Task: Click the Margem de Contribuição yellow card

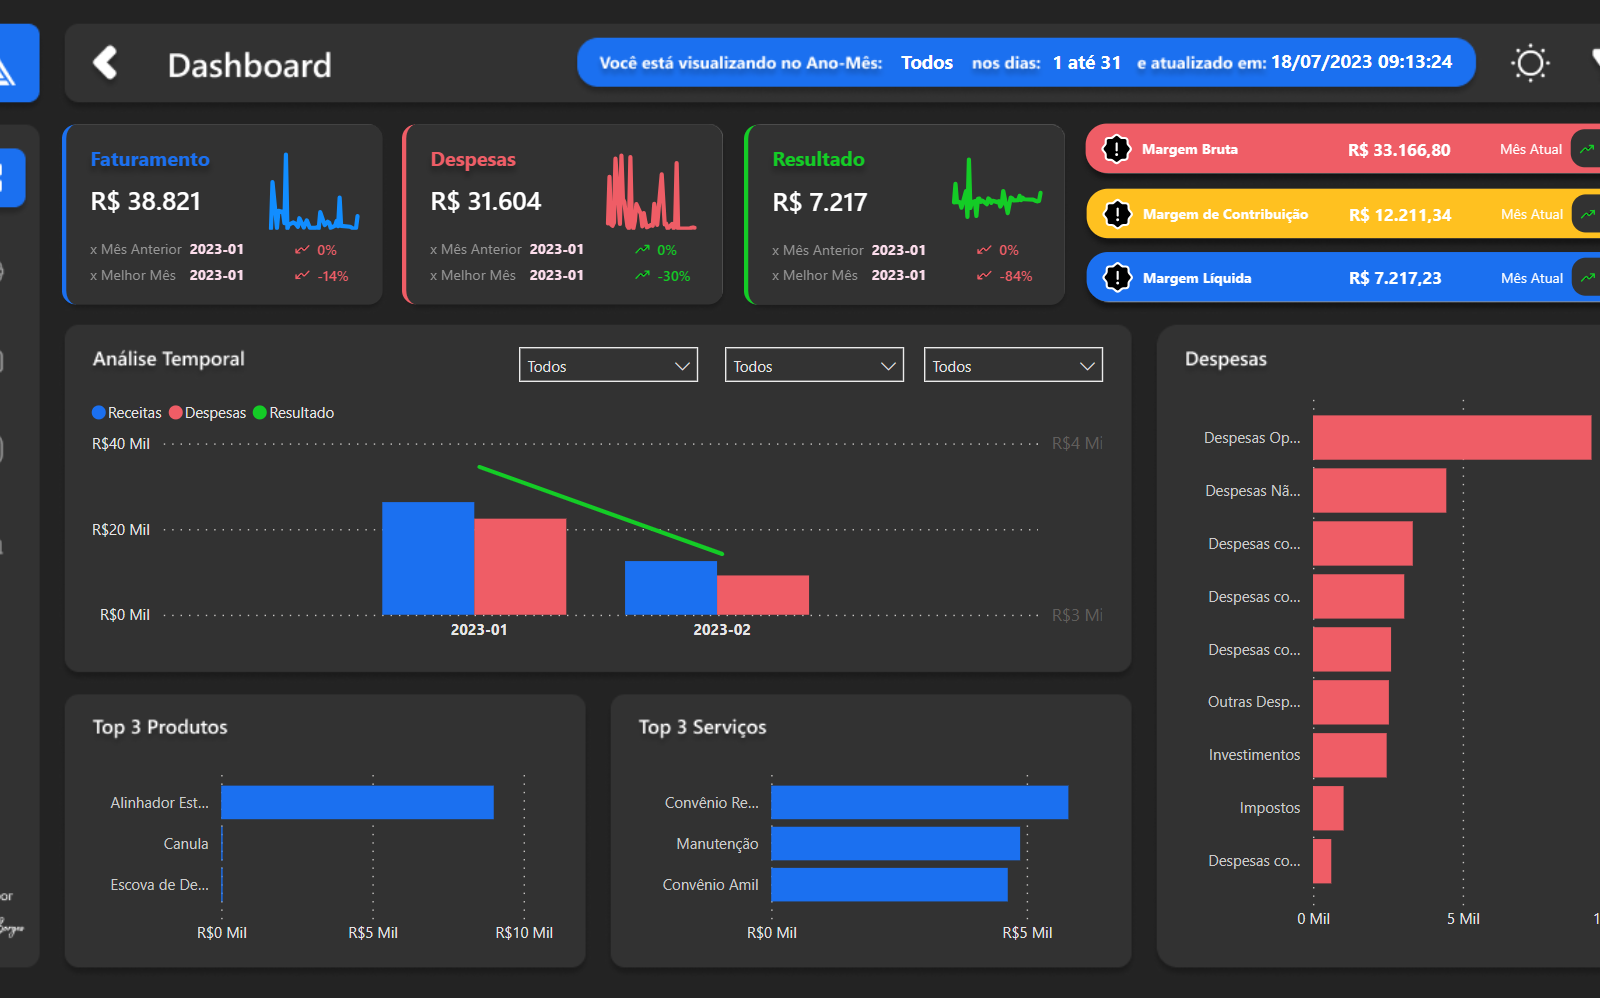Action: coord(1343,214)
